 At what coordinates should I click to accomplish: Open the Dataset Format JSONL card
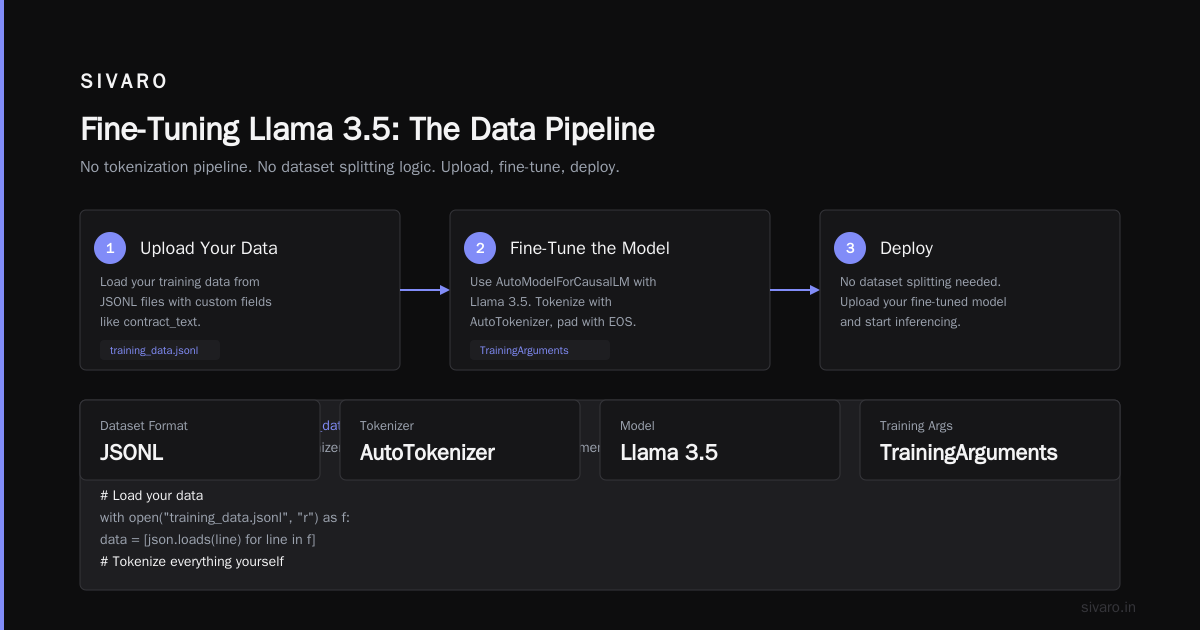click(x=200, y=440)
